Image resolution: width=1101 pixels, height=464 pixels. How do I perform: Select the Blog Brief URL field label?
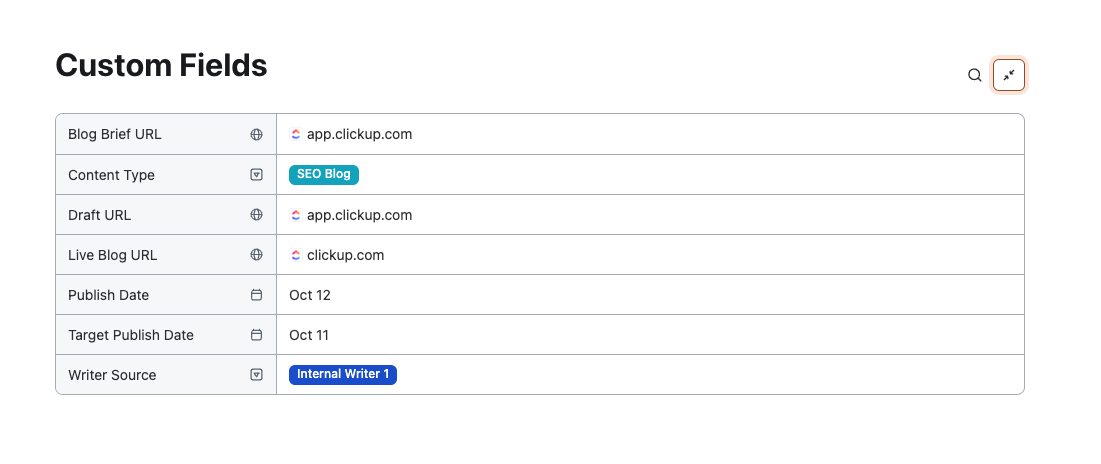114,134
